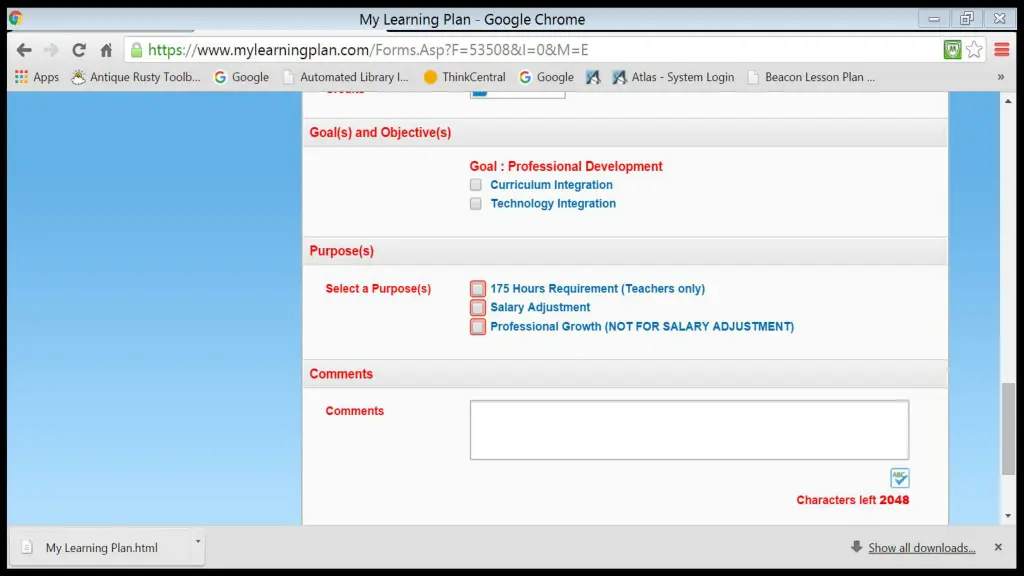Expand the bookmarks overflow chevron

coord(1000,77)
